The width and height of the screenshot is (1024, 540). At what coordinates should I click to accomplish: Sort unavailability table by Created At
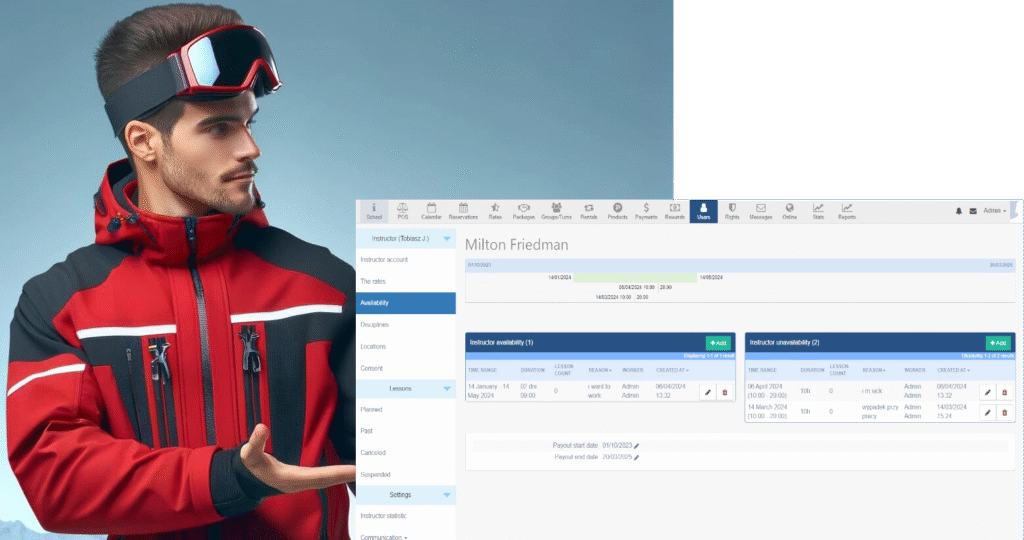pos(952,370)
